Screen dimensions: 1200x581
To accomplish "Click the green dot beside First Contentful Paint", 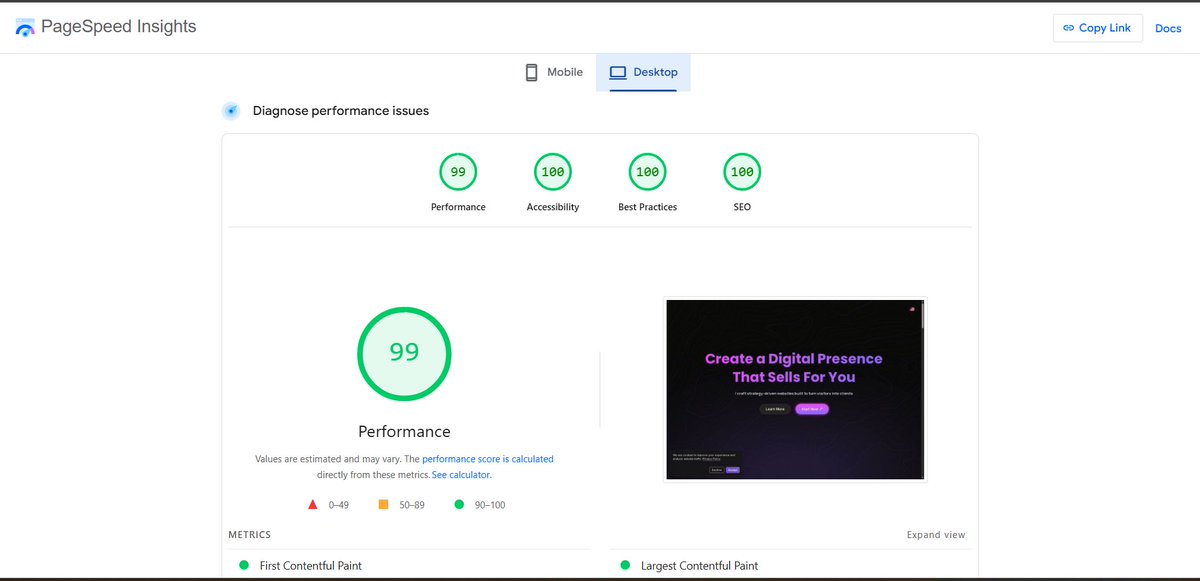I will pos(242,565).
